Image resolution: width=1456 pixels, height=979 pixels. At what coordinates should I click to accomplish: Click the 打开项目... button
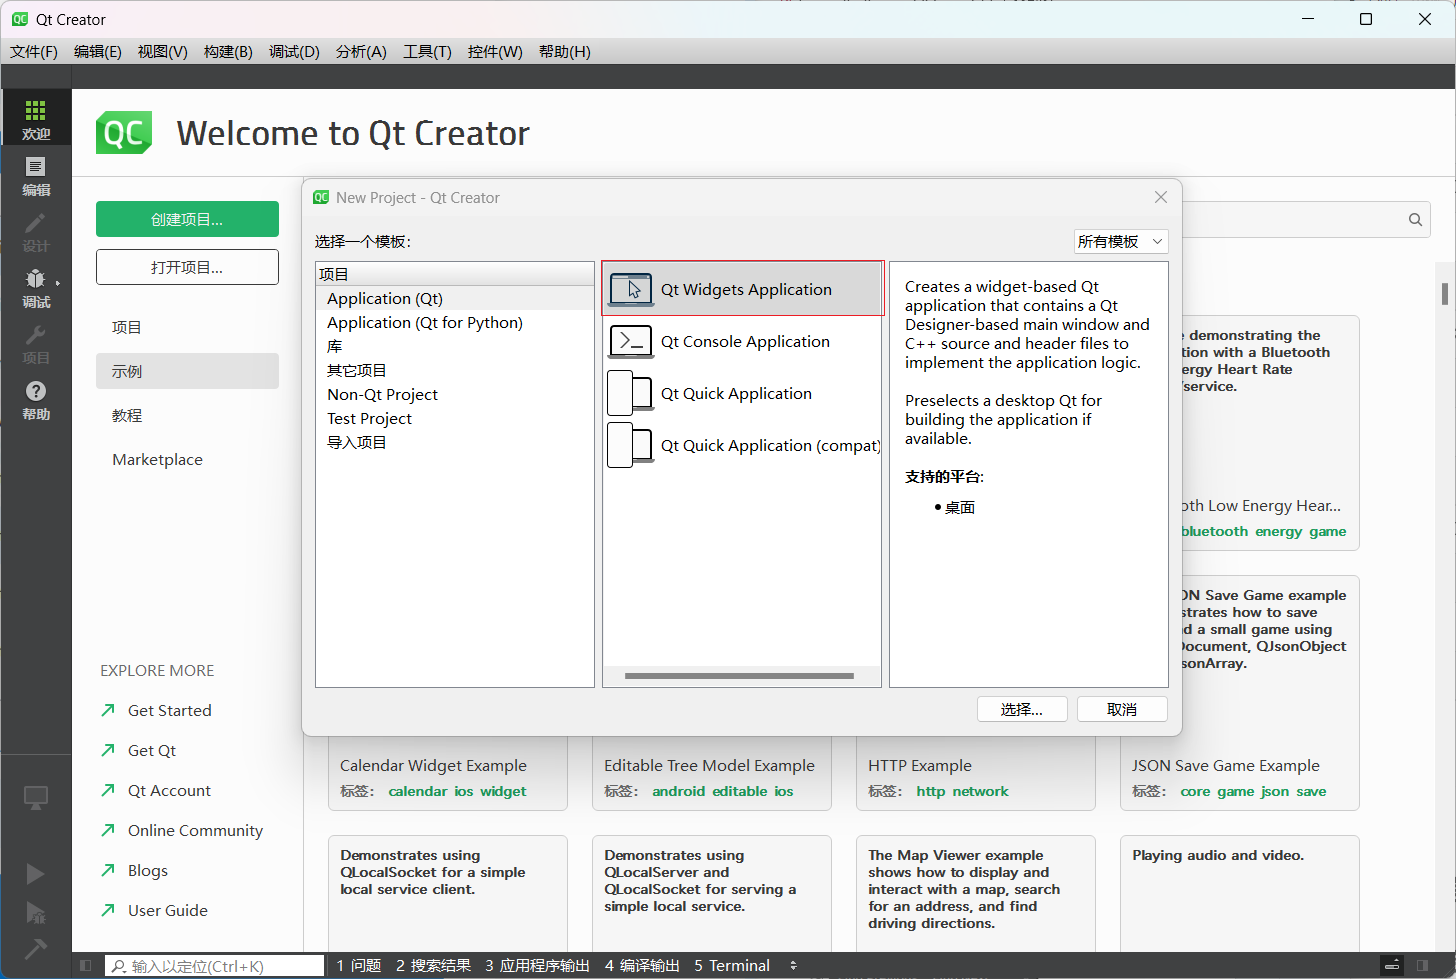pos(187,267)
